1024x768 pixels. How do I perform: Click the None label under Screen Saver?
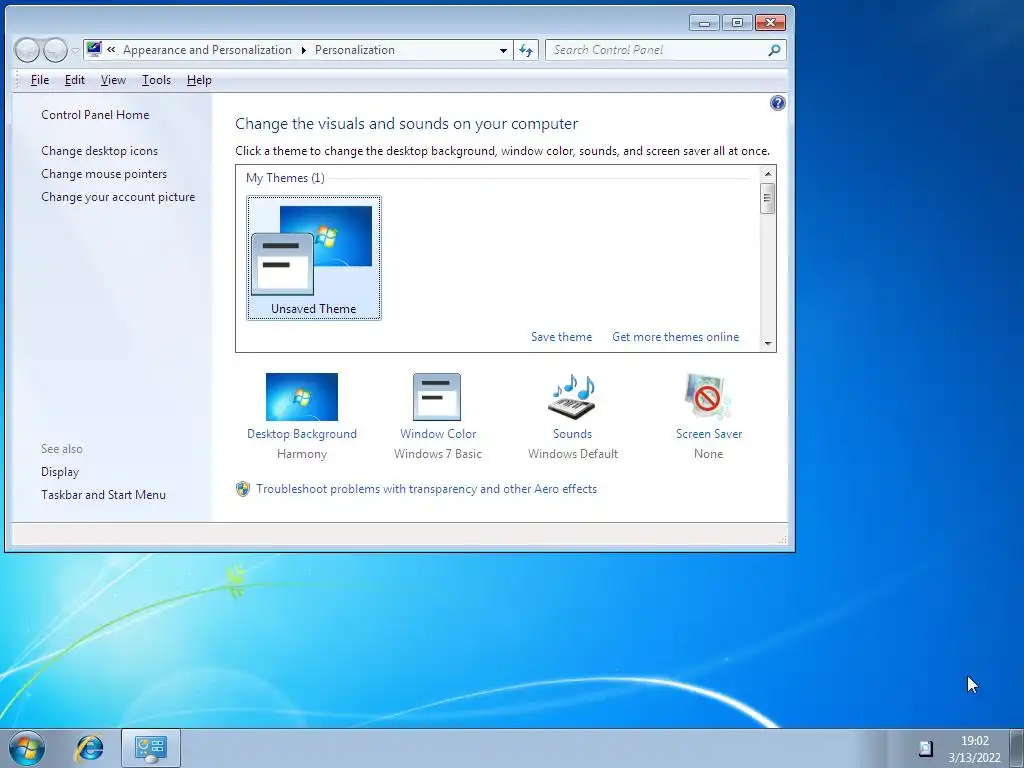[x=709, y=454]
